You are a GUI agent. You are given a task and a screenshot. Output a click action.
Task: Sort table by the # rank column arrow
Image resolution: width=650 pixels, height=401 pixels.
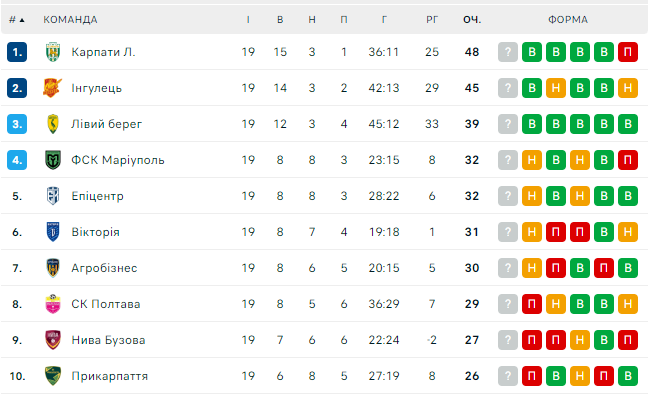pos(24,19)
